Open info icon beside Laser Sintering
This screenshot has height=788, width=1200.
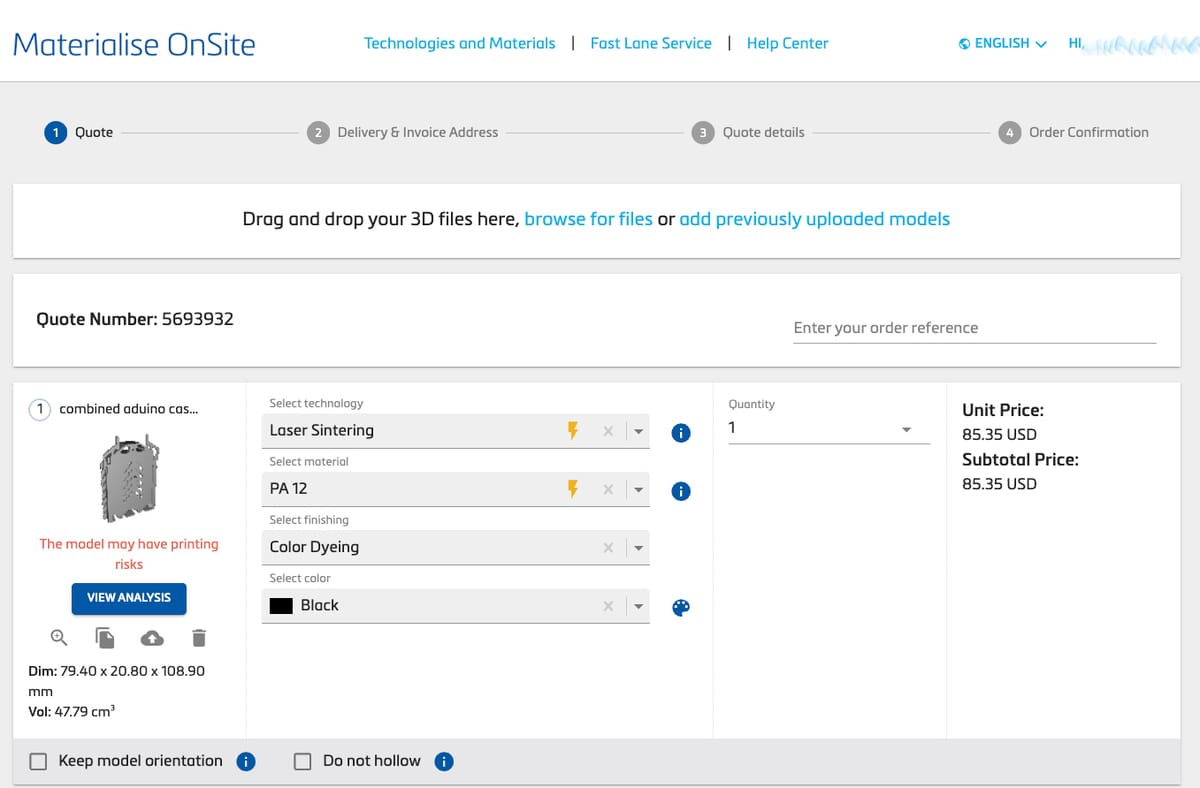tap(681, 433)
